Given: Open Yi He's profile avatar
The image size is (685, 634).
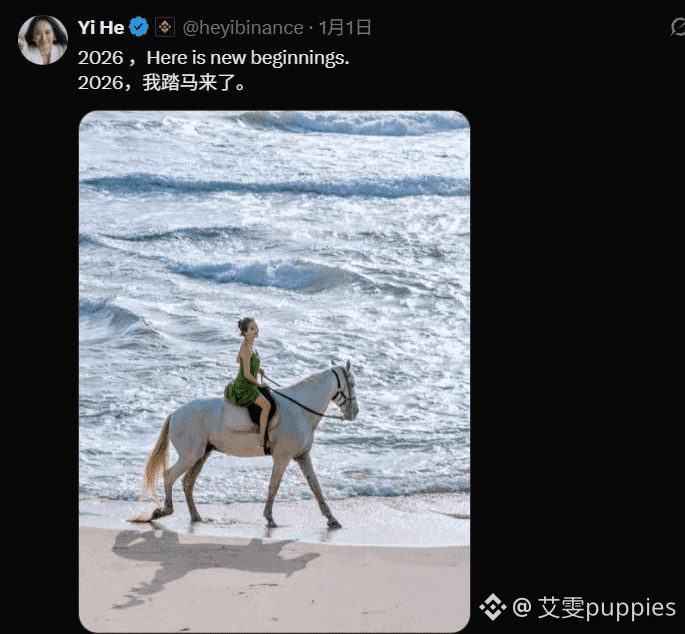Looking at the screenshot, I should 43,40.
